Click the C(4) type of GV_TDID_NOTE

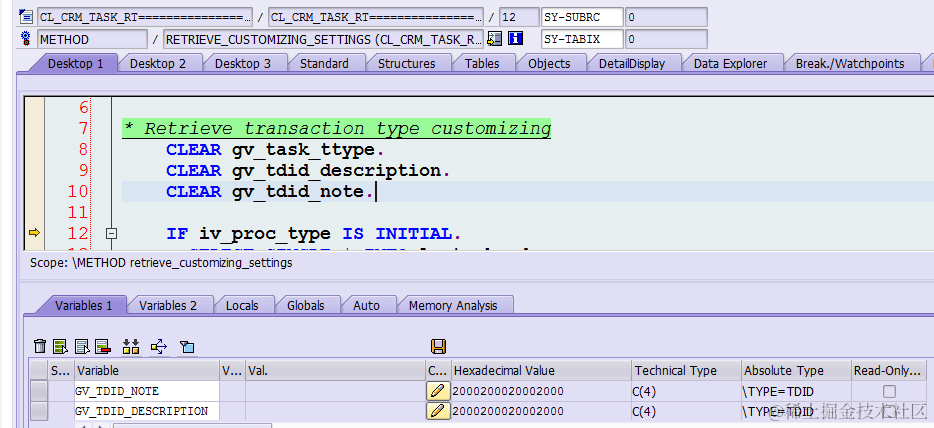pos(644,391)
